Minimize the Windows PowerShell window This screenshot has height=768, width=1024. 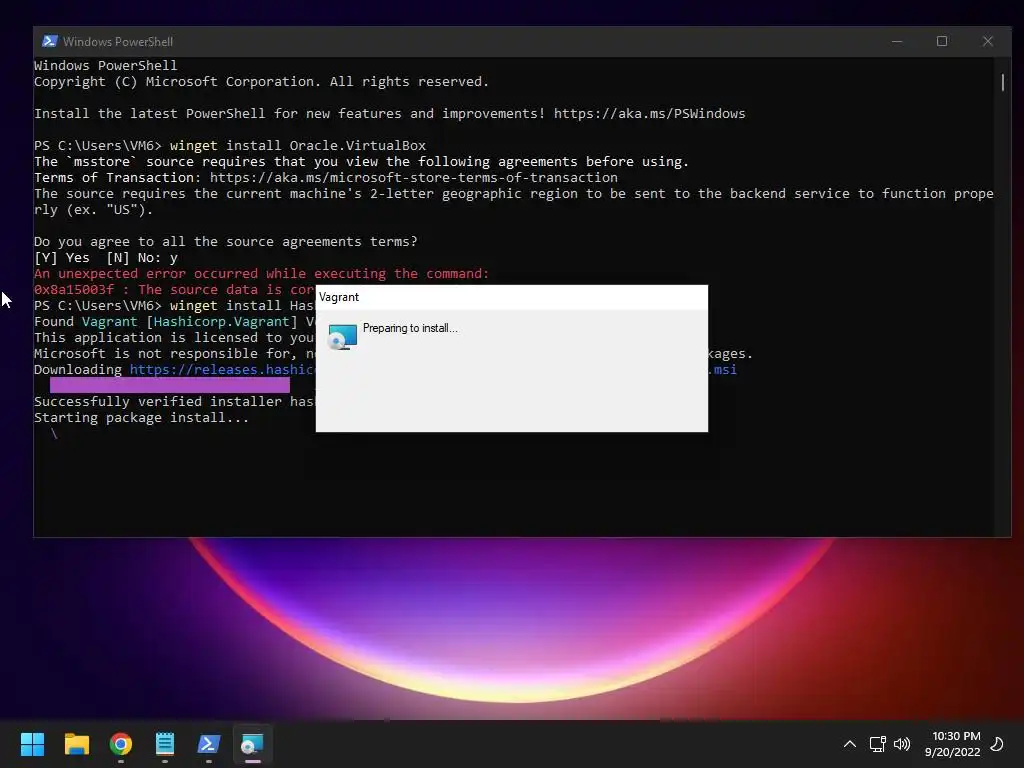pyautogui.click(x=897, y=41)
